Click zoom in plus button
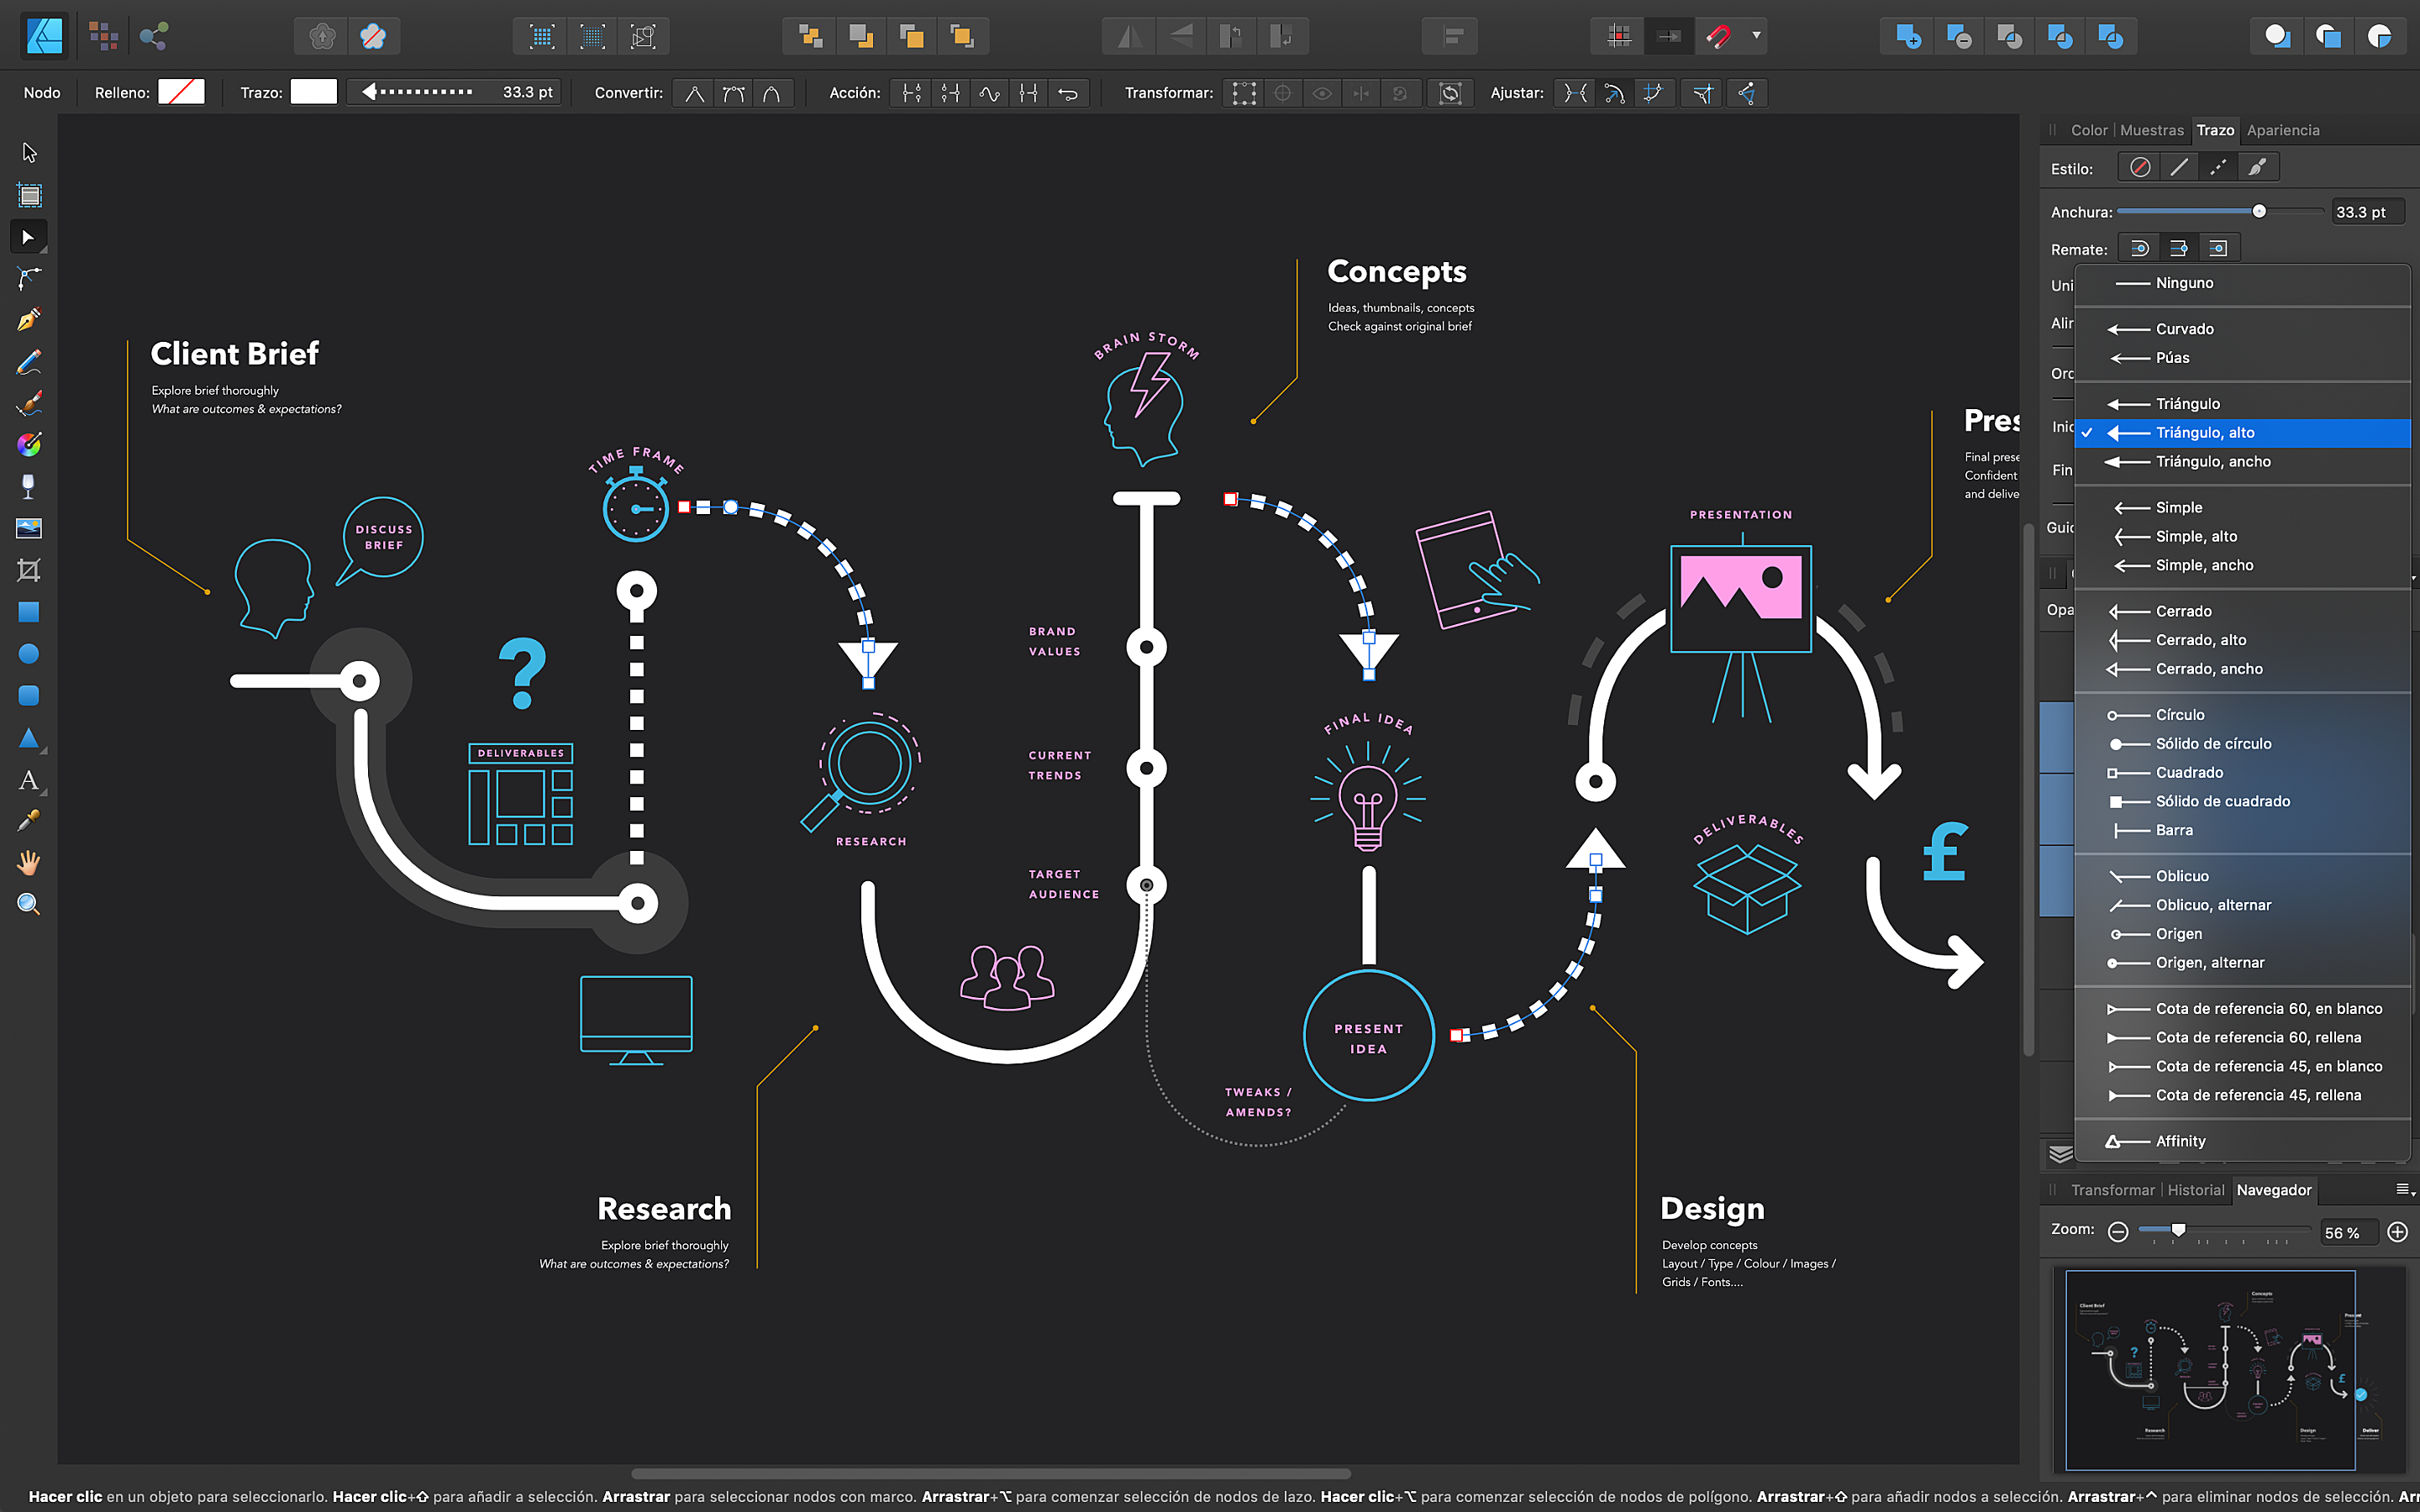2420x1512 pixels. [x=2397, y=1232]
